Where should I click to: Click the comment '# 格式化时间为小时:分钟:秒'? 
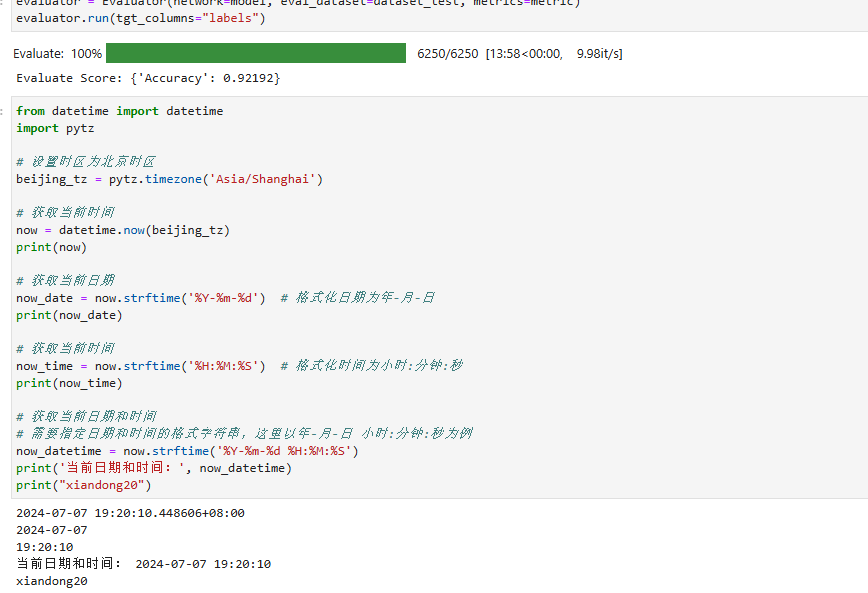coord(372,366)
